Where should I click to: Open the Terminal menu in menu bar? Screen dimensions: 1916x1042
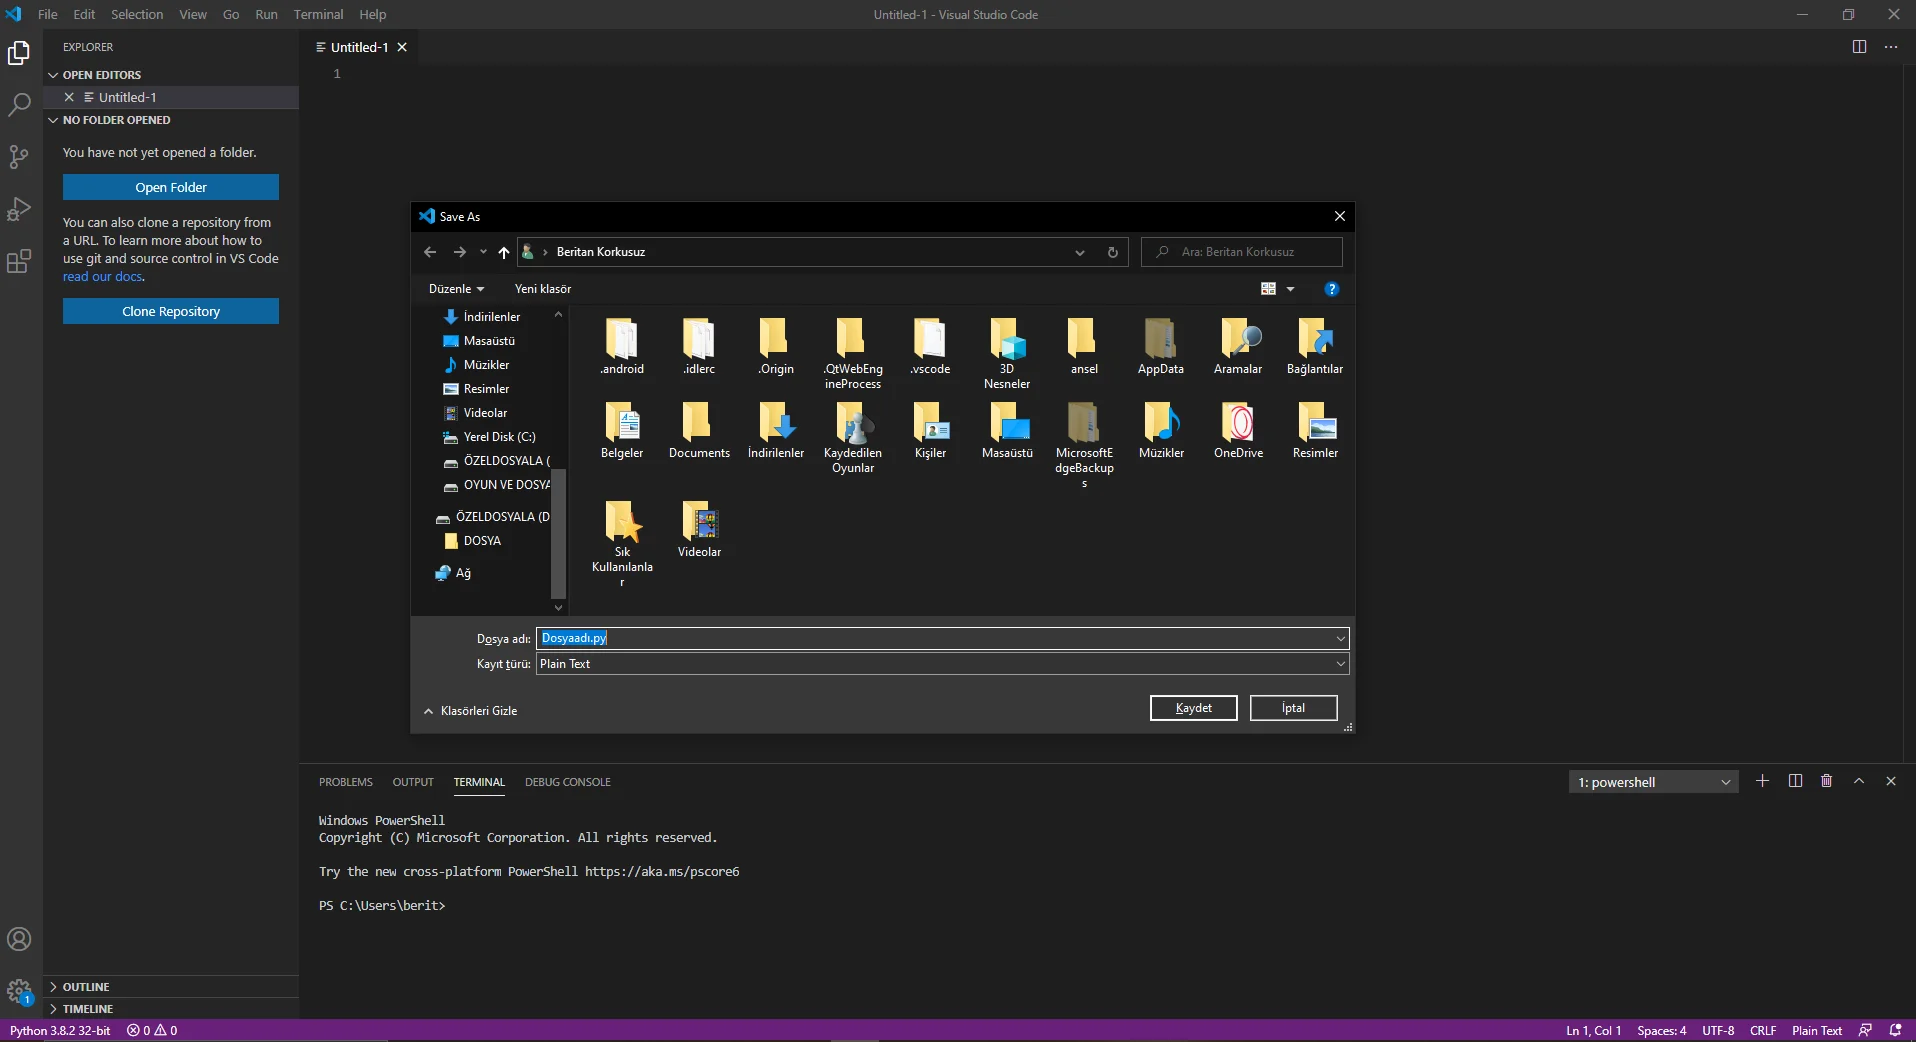pos(318,14)
